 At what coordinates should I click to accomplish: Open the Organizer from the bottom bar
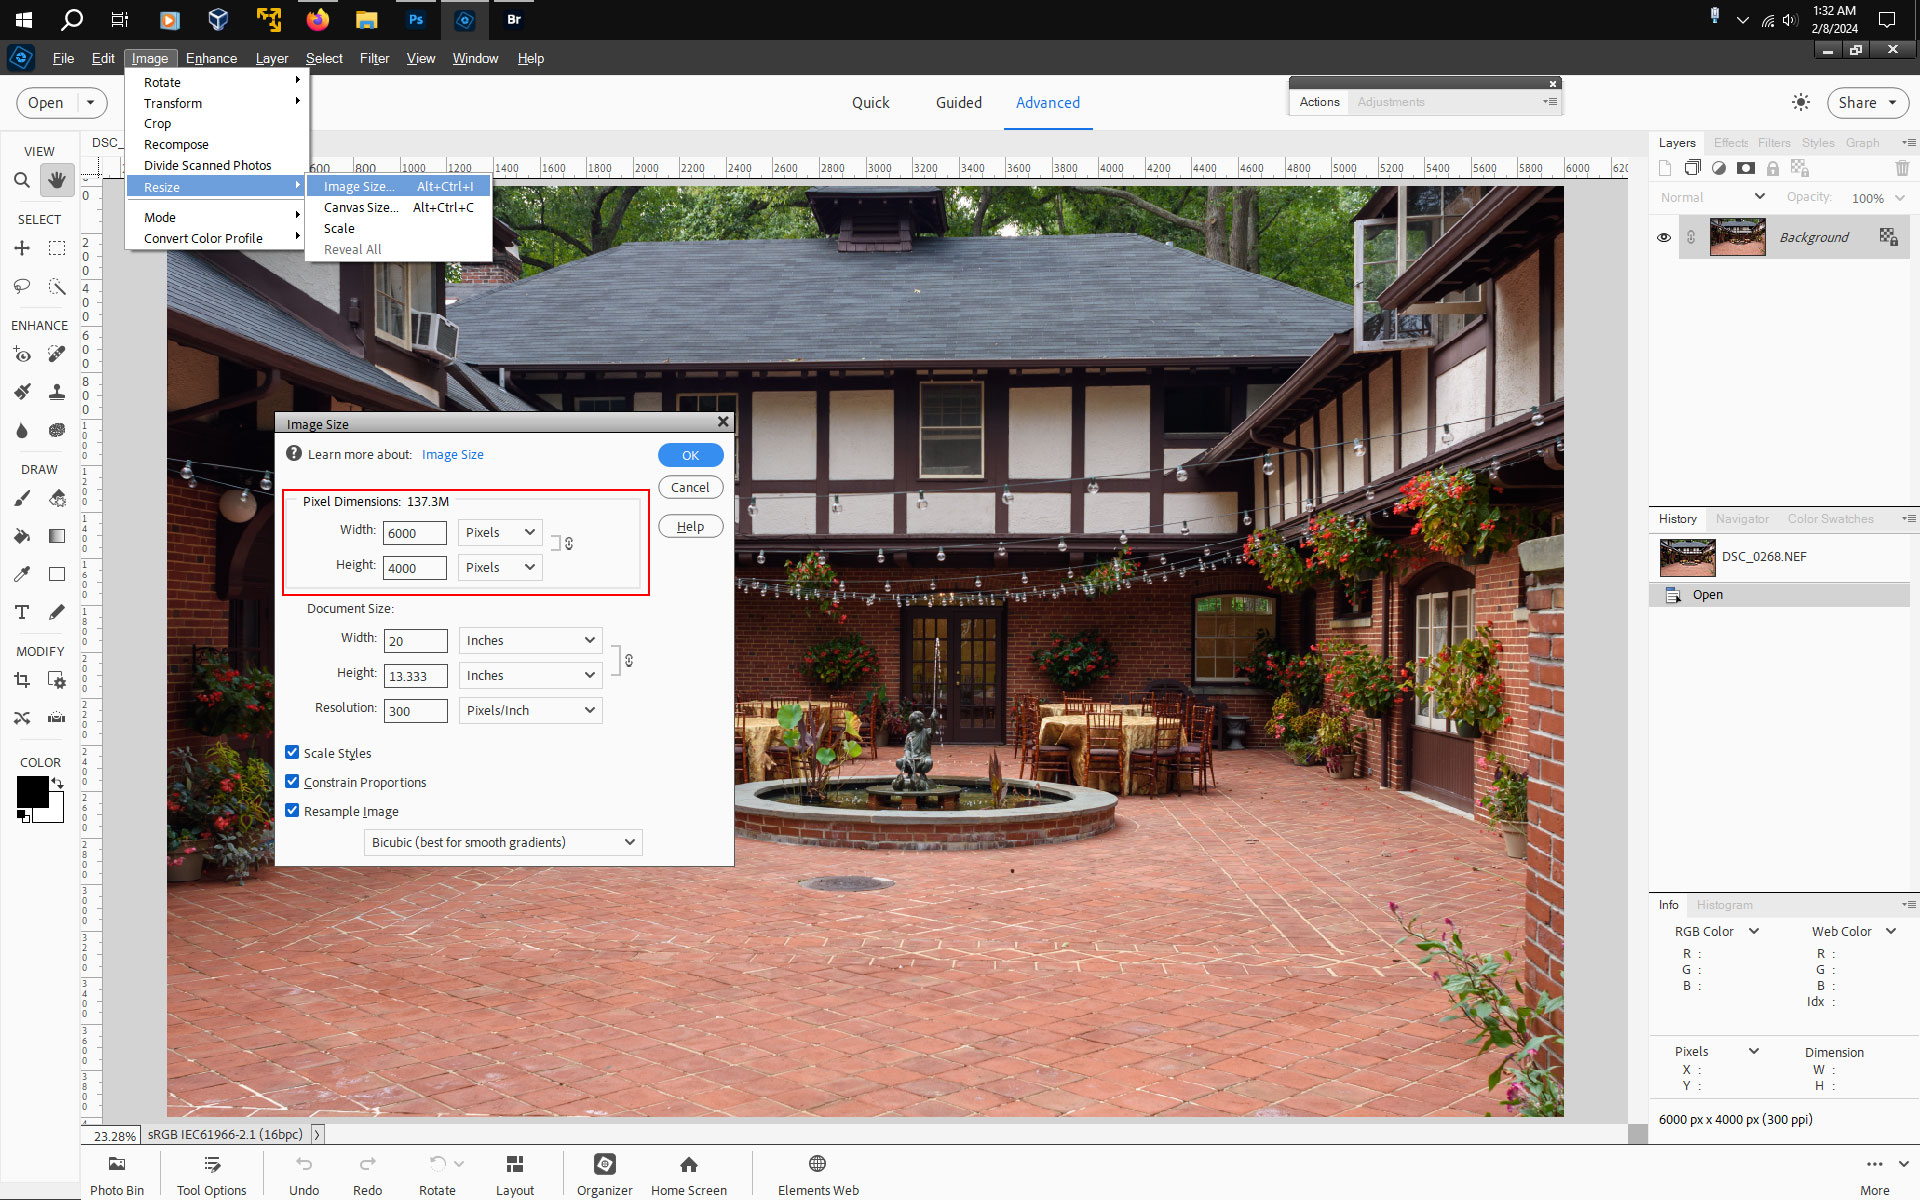click(604, 1172)
